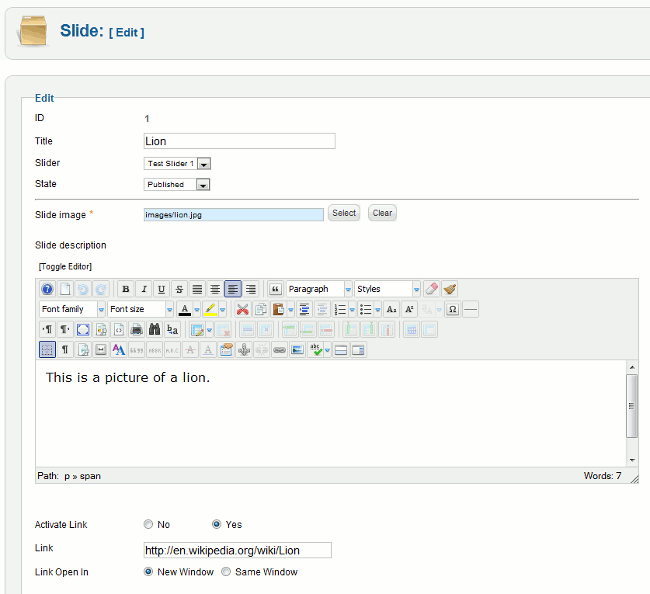650x594 pixels.
Task: Toggle fullscreen editor mode
Action: click(x=83, y=330)
